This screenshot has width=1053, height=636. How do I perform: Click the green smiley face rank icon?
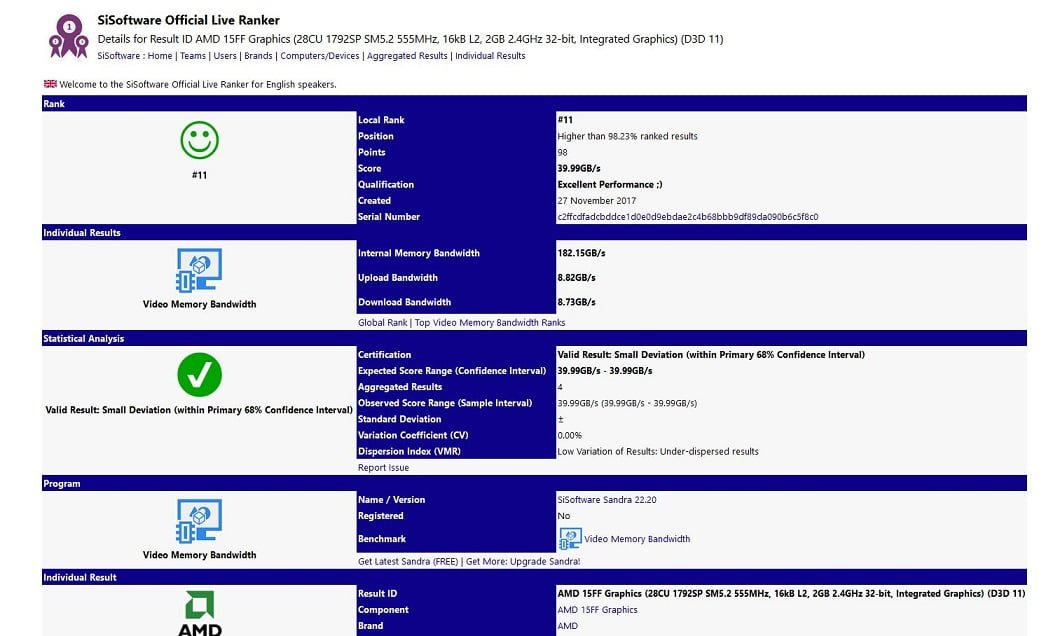(199, 140)
